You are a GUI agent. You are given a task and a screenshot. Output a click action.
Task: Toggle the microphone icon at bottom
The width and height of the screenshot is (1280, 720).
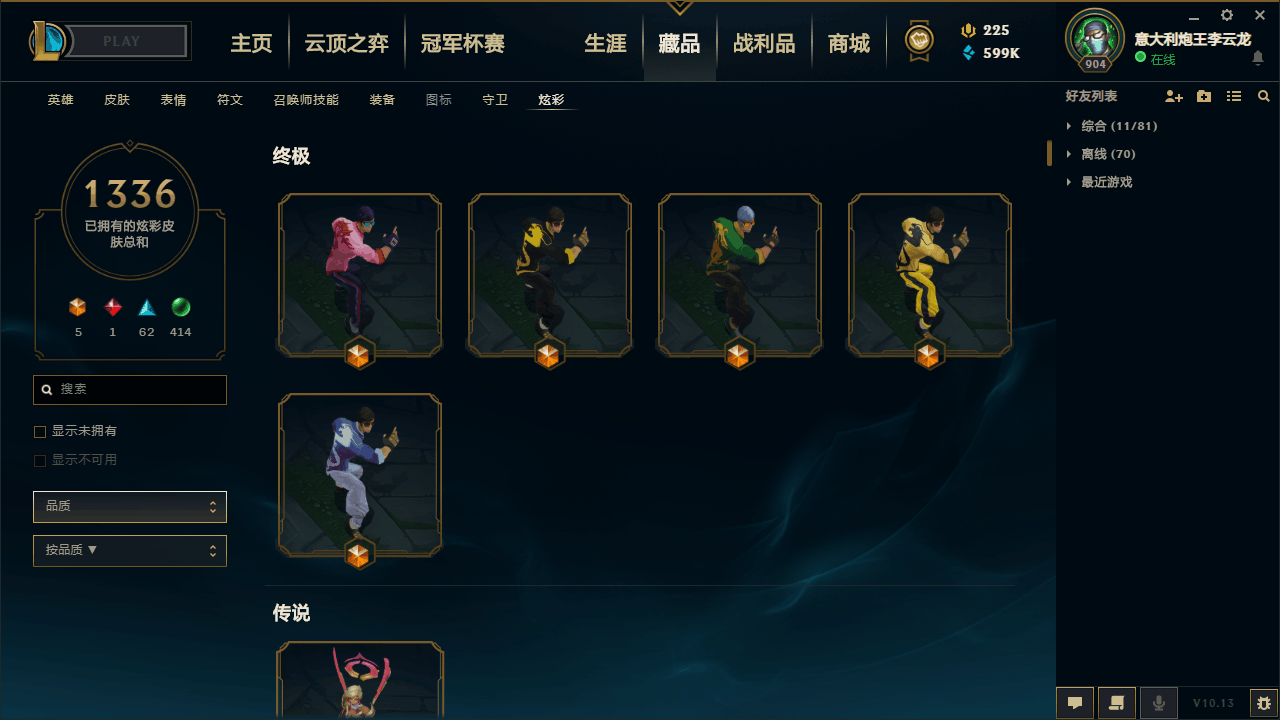[x=1159, y=703]
